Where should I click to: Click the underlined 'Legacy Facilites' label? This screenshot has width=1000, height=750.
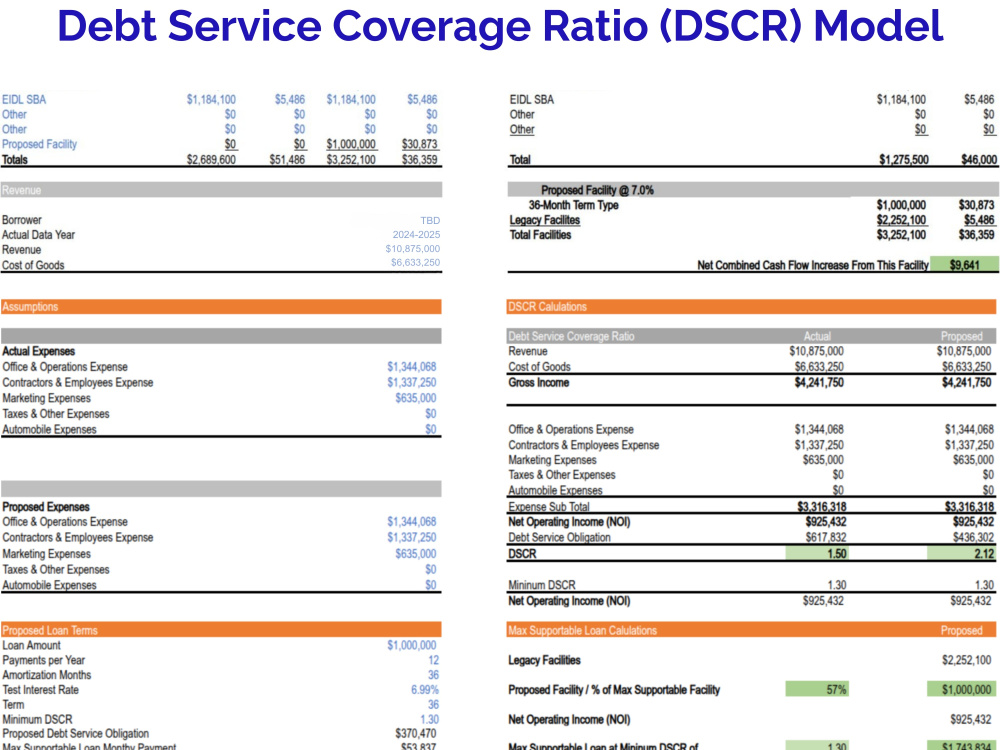click(545, 220)
